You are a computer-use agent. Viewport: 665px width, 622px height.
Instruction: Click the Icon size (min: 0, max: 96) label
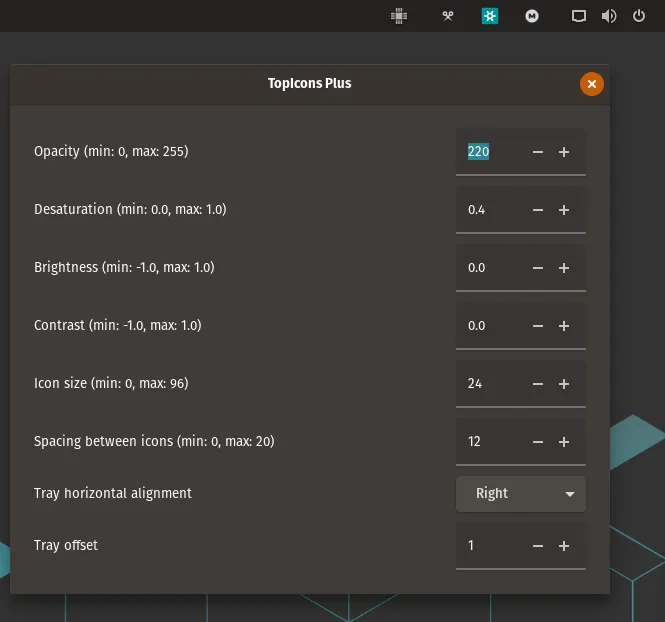point(111,384)
